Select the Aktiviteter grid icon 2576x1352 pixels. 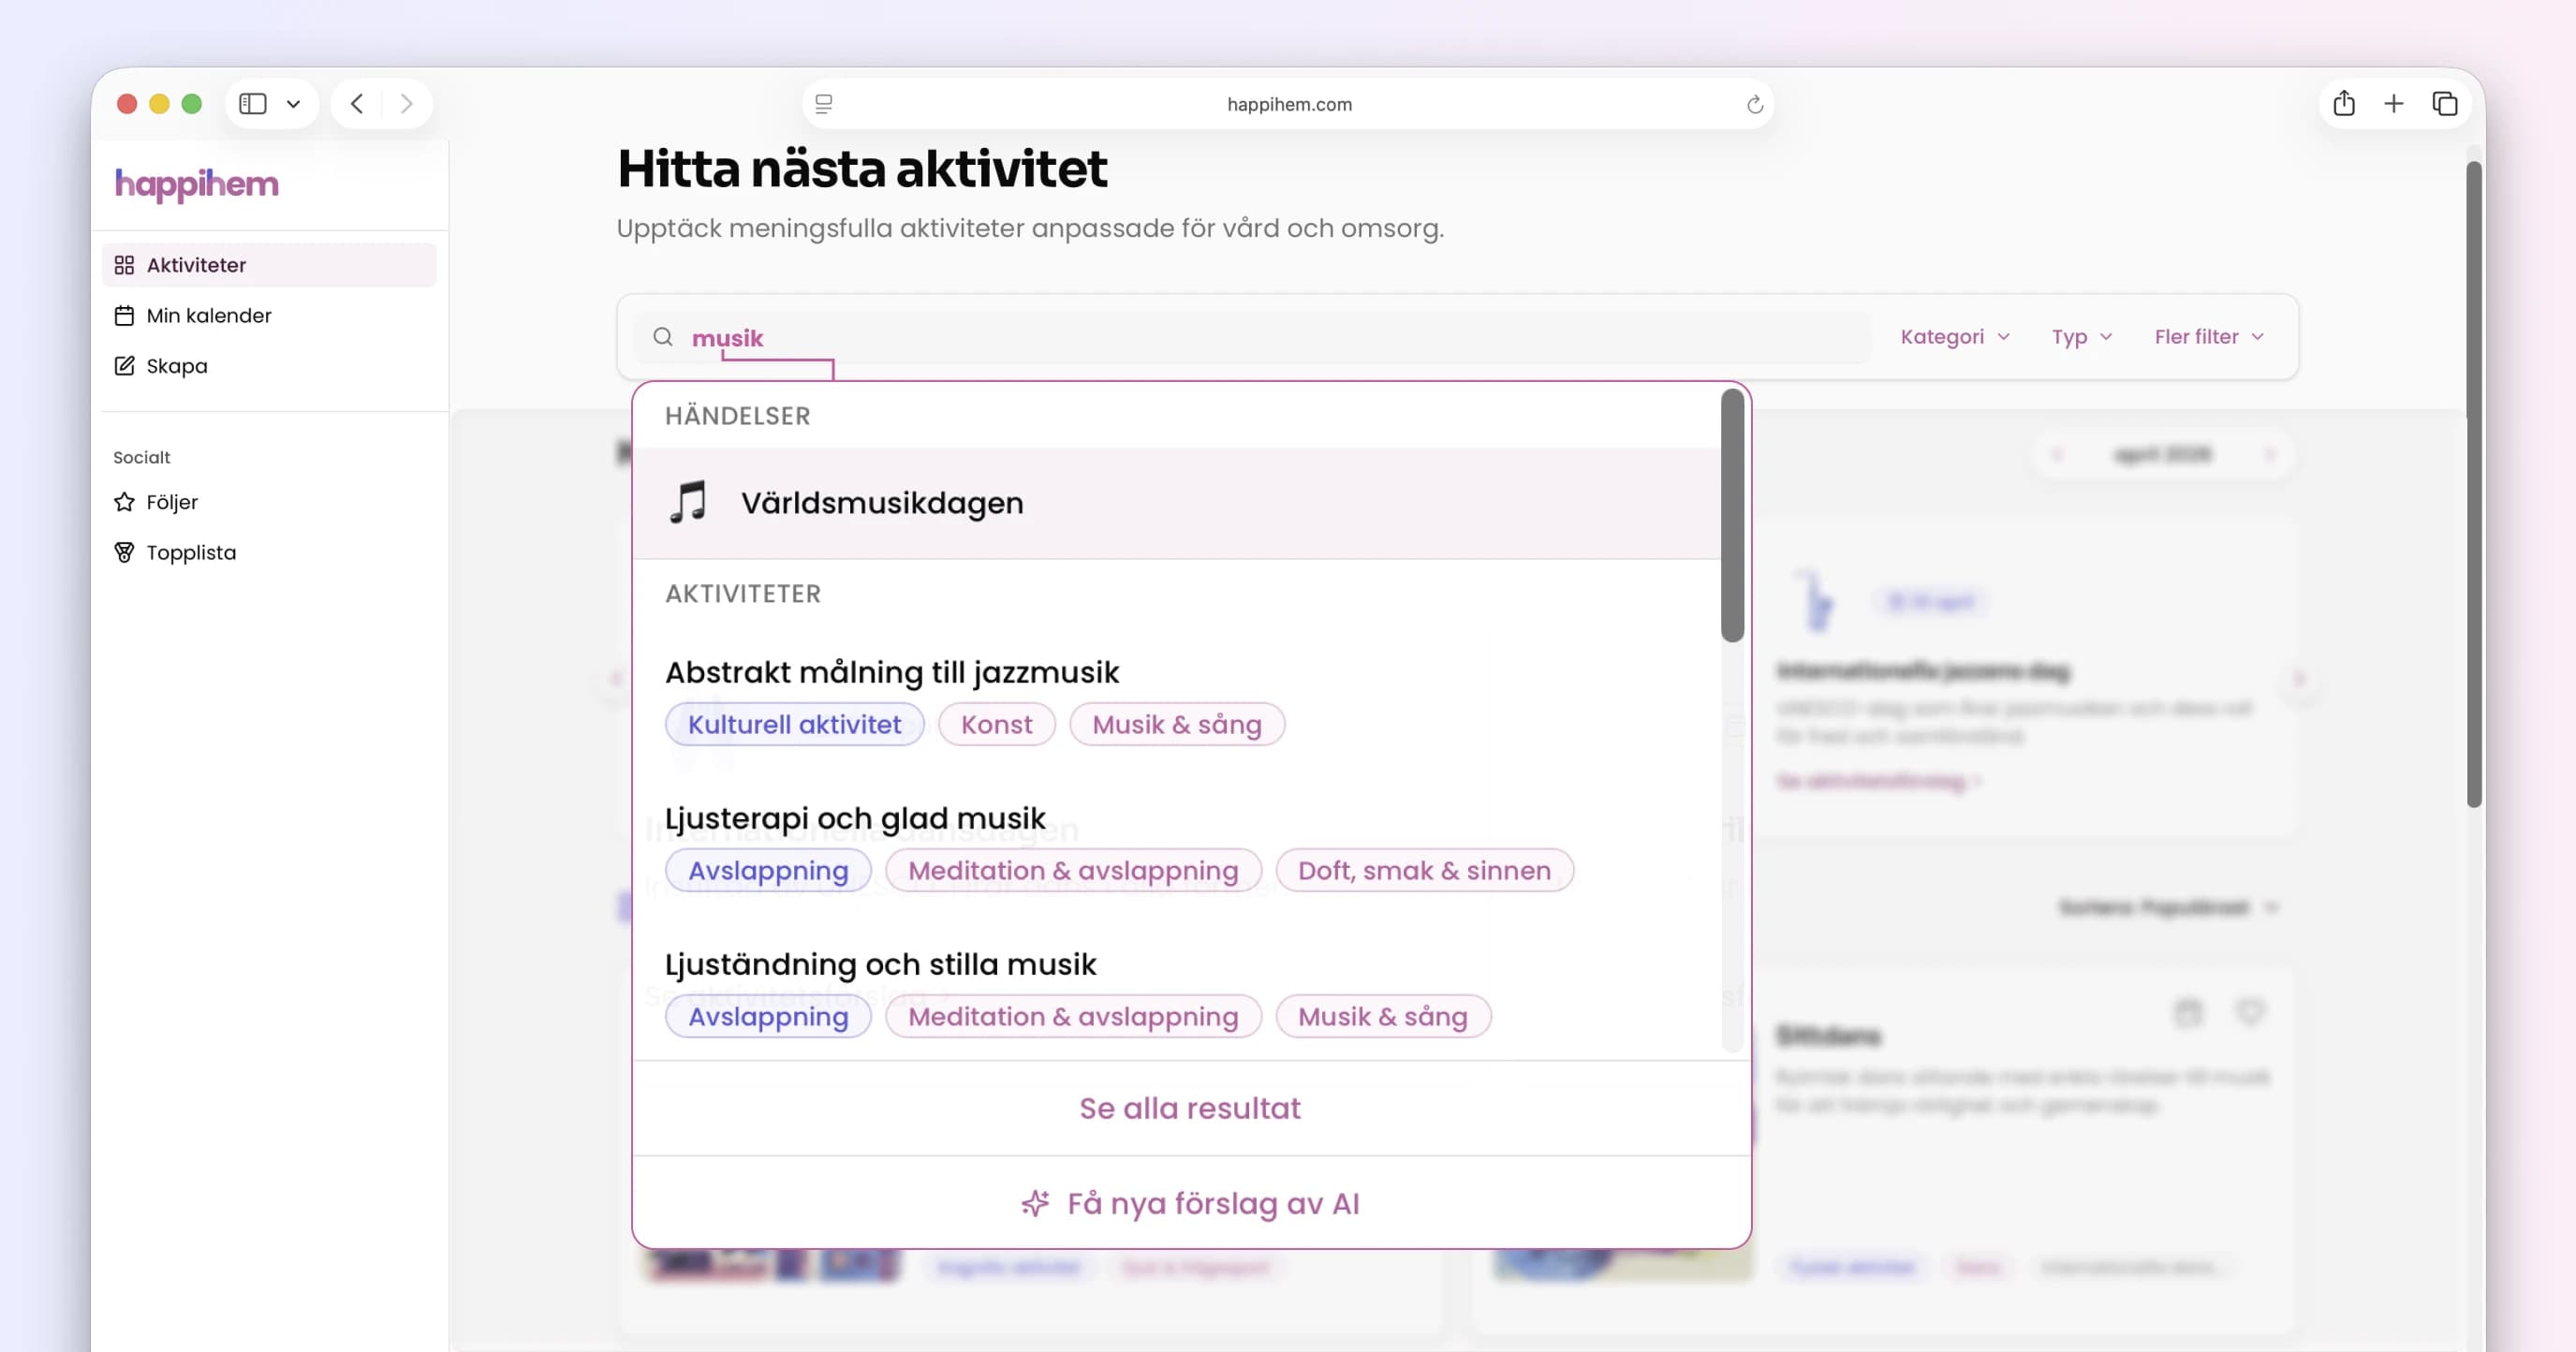[x=124, y=265]
